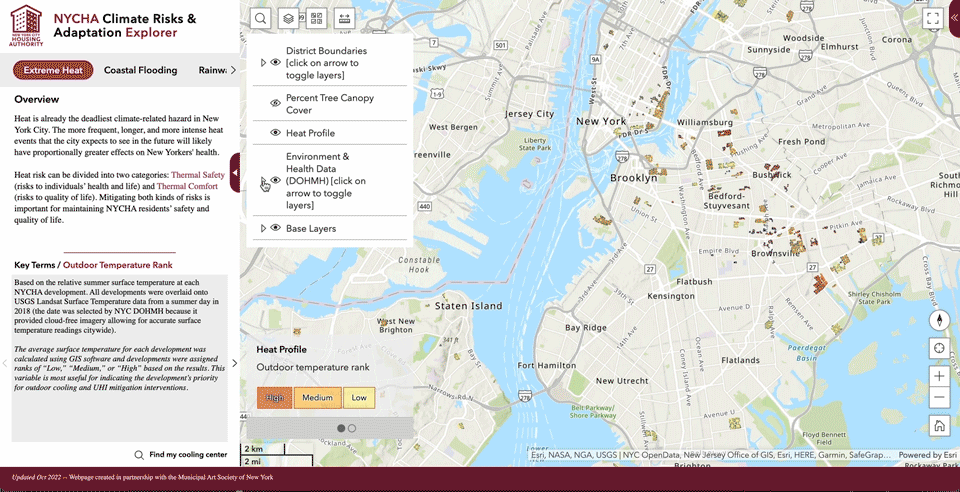This screenshot has width=960, height=492.
Task: Select the Medium temperature rank swatch
Action: [317, 398]
